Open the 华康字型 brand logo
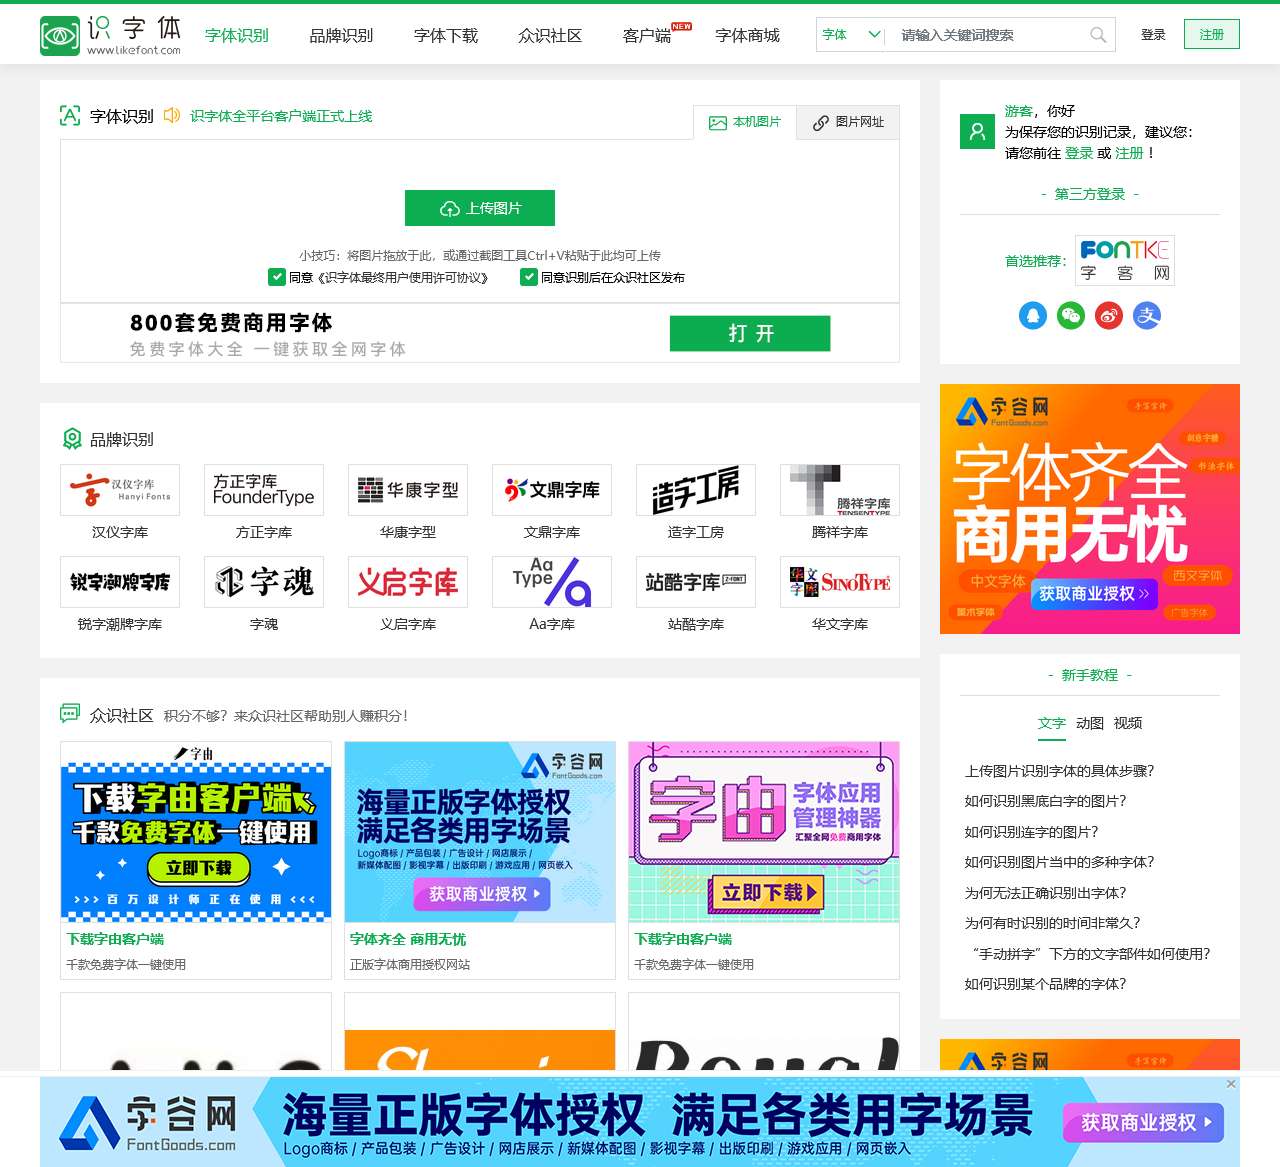 click(408, 490)
